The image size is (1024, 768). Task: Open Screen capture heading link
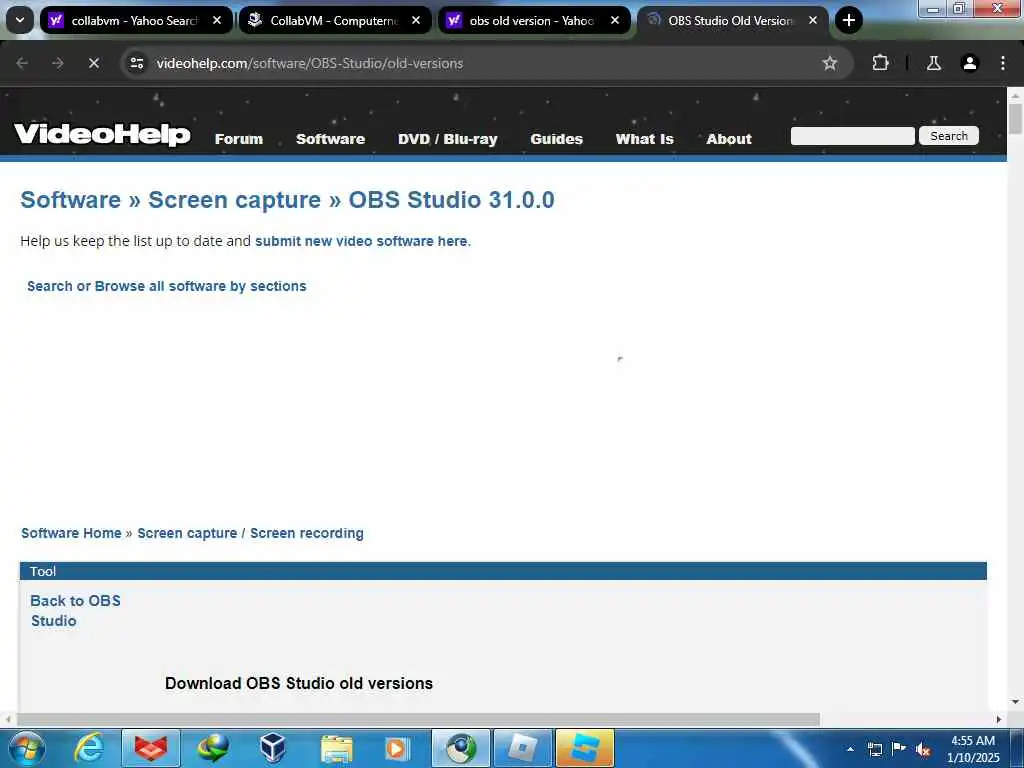(234, 200)
